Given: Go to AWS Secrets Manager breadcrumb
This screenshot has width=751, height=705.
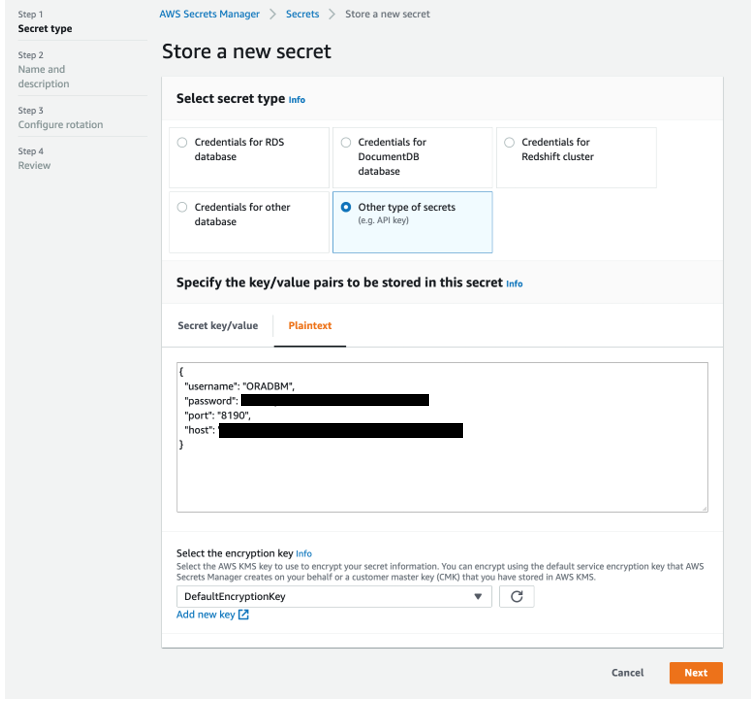Looking at the screenshot, I should [209, 14].
